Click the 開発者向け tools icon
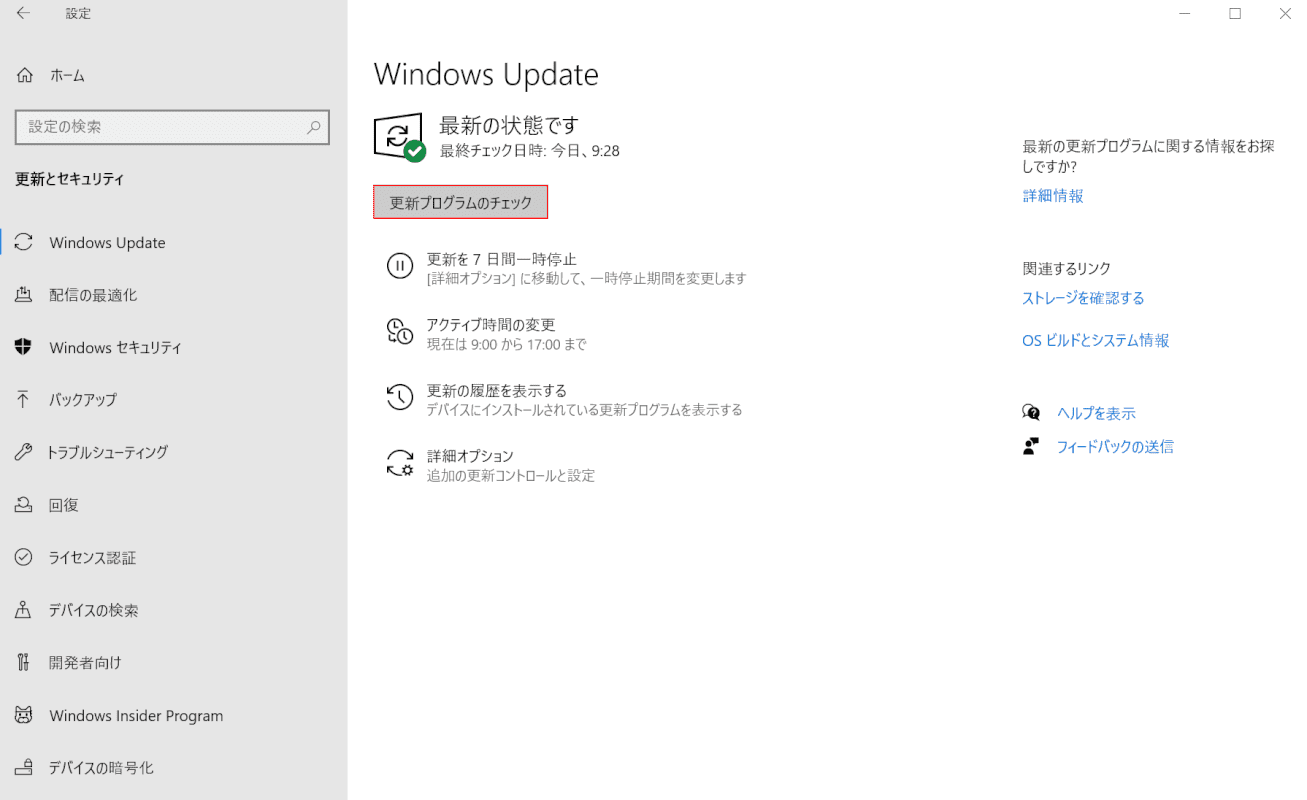The image size is (1307, 800). 24,662
